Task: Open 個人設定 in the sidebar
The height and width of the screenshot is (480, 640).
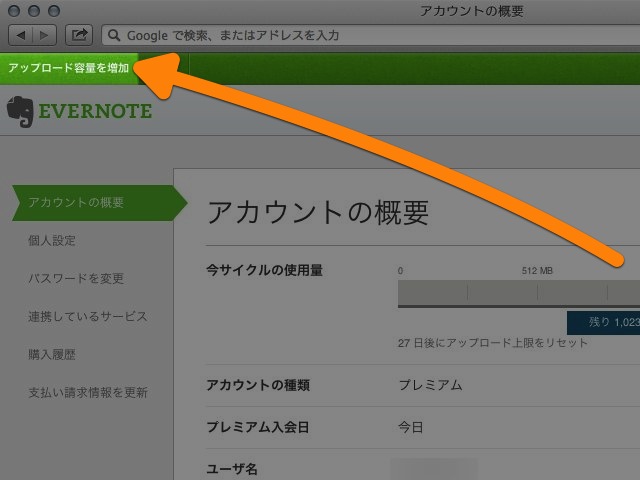Action: click(52, 240)
